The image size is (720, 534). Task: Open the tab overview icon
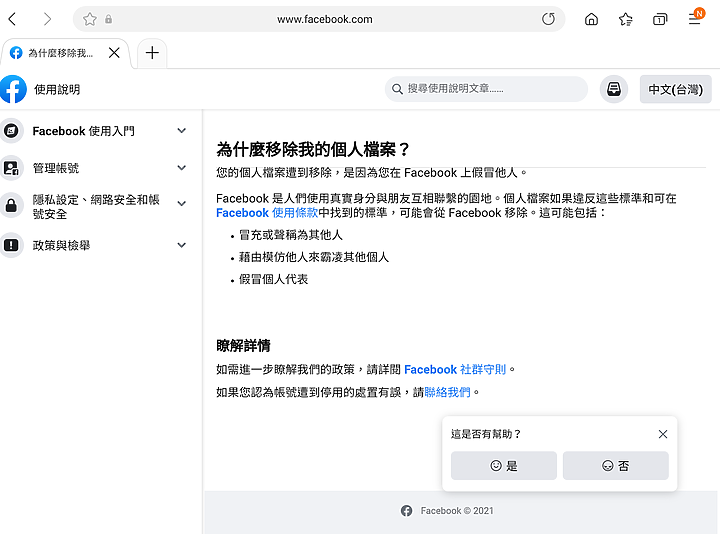click(660, 19)
